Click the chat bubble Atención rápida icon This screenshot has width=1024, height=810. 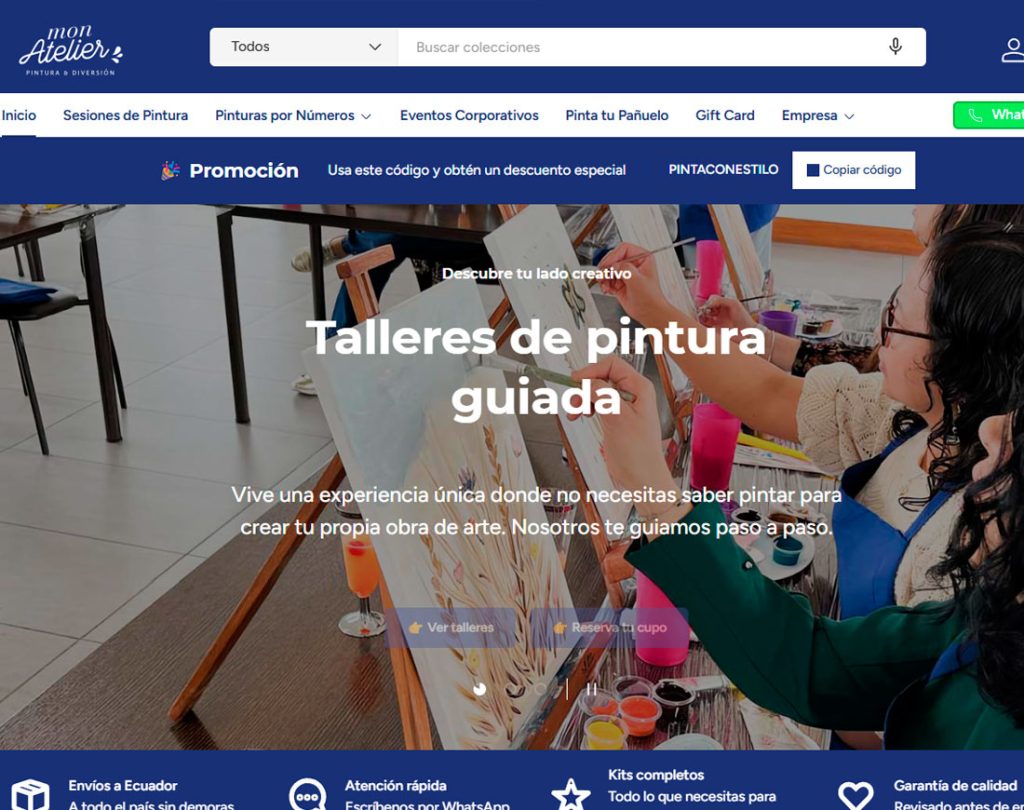click(307, 794)
